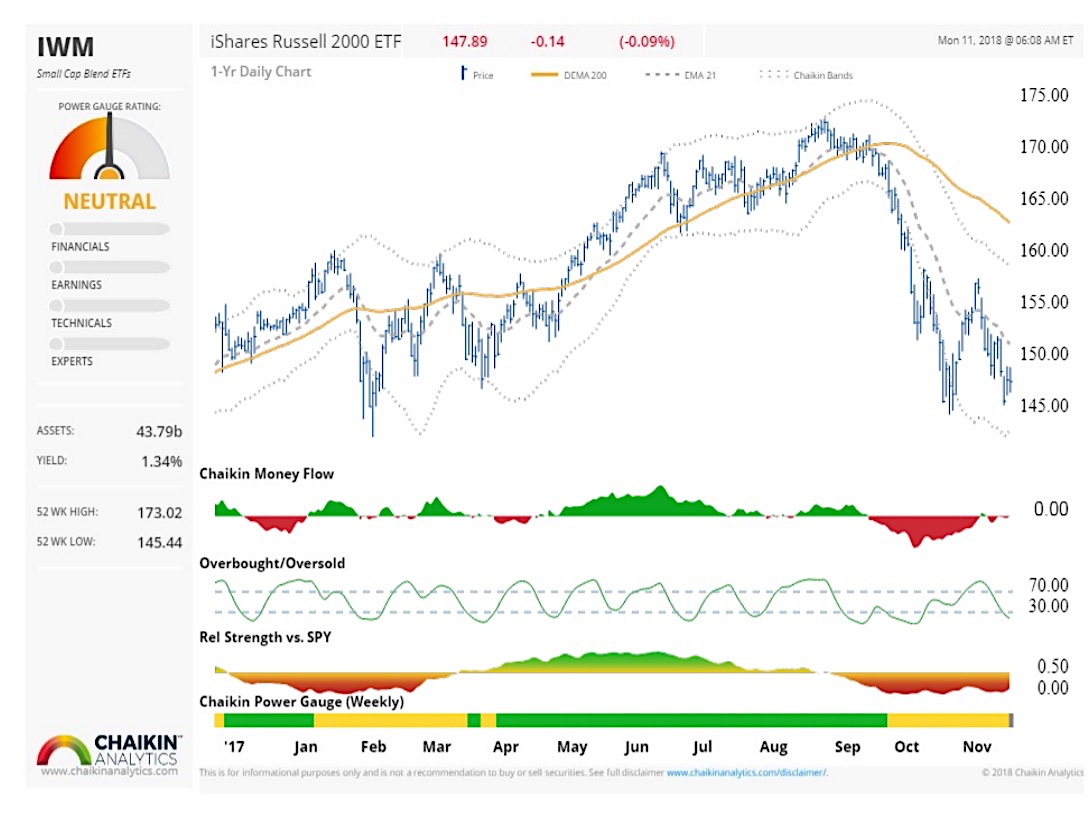Click the Financials rating bar

[x=109, y=229]
